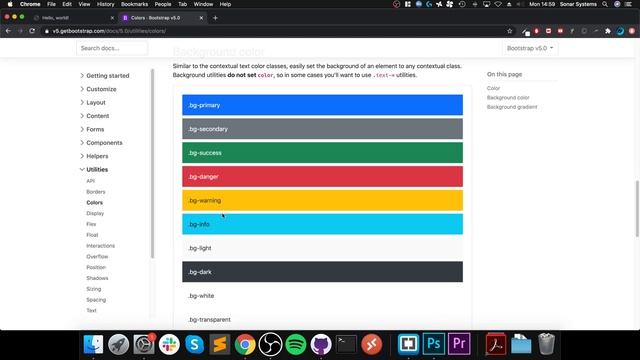Image resolution: width=640 pixels, height=360 pixels.
Task: Open the Spacing utilities page
Action: point(96,300)
